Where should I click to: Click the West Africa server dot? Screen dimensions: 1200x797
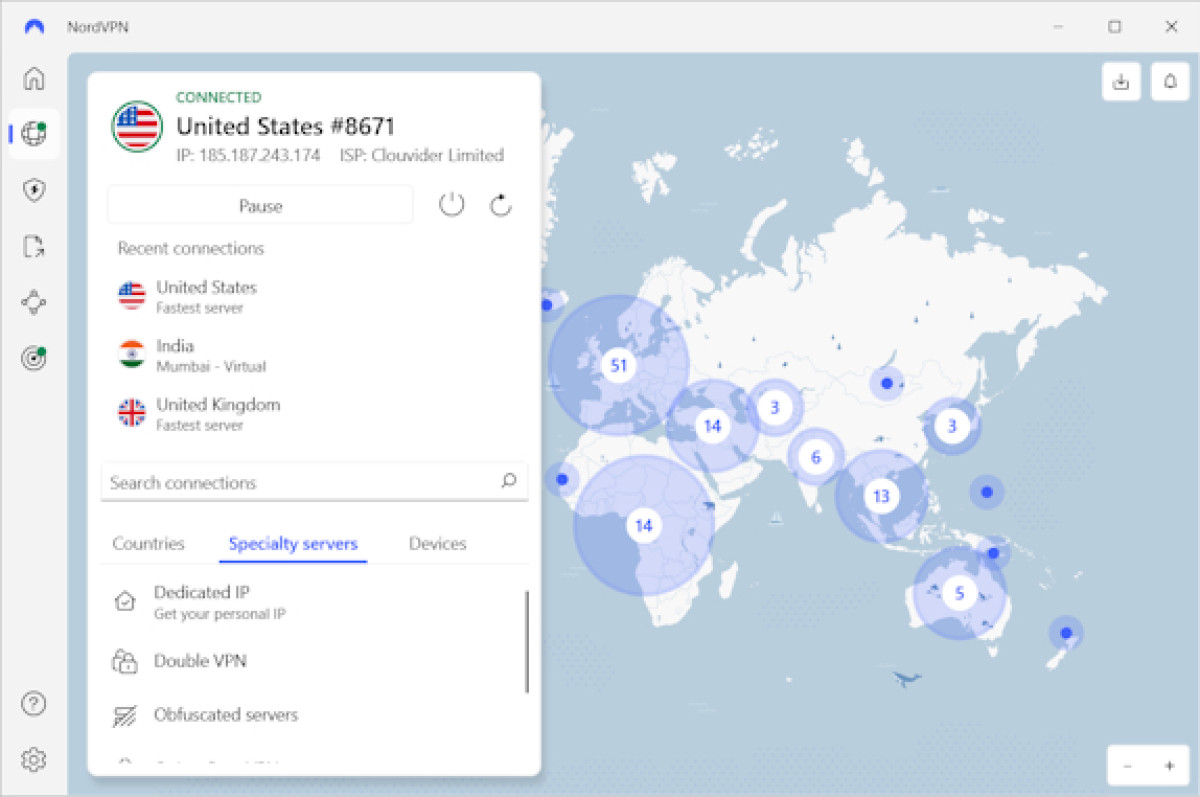562,480
